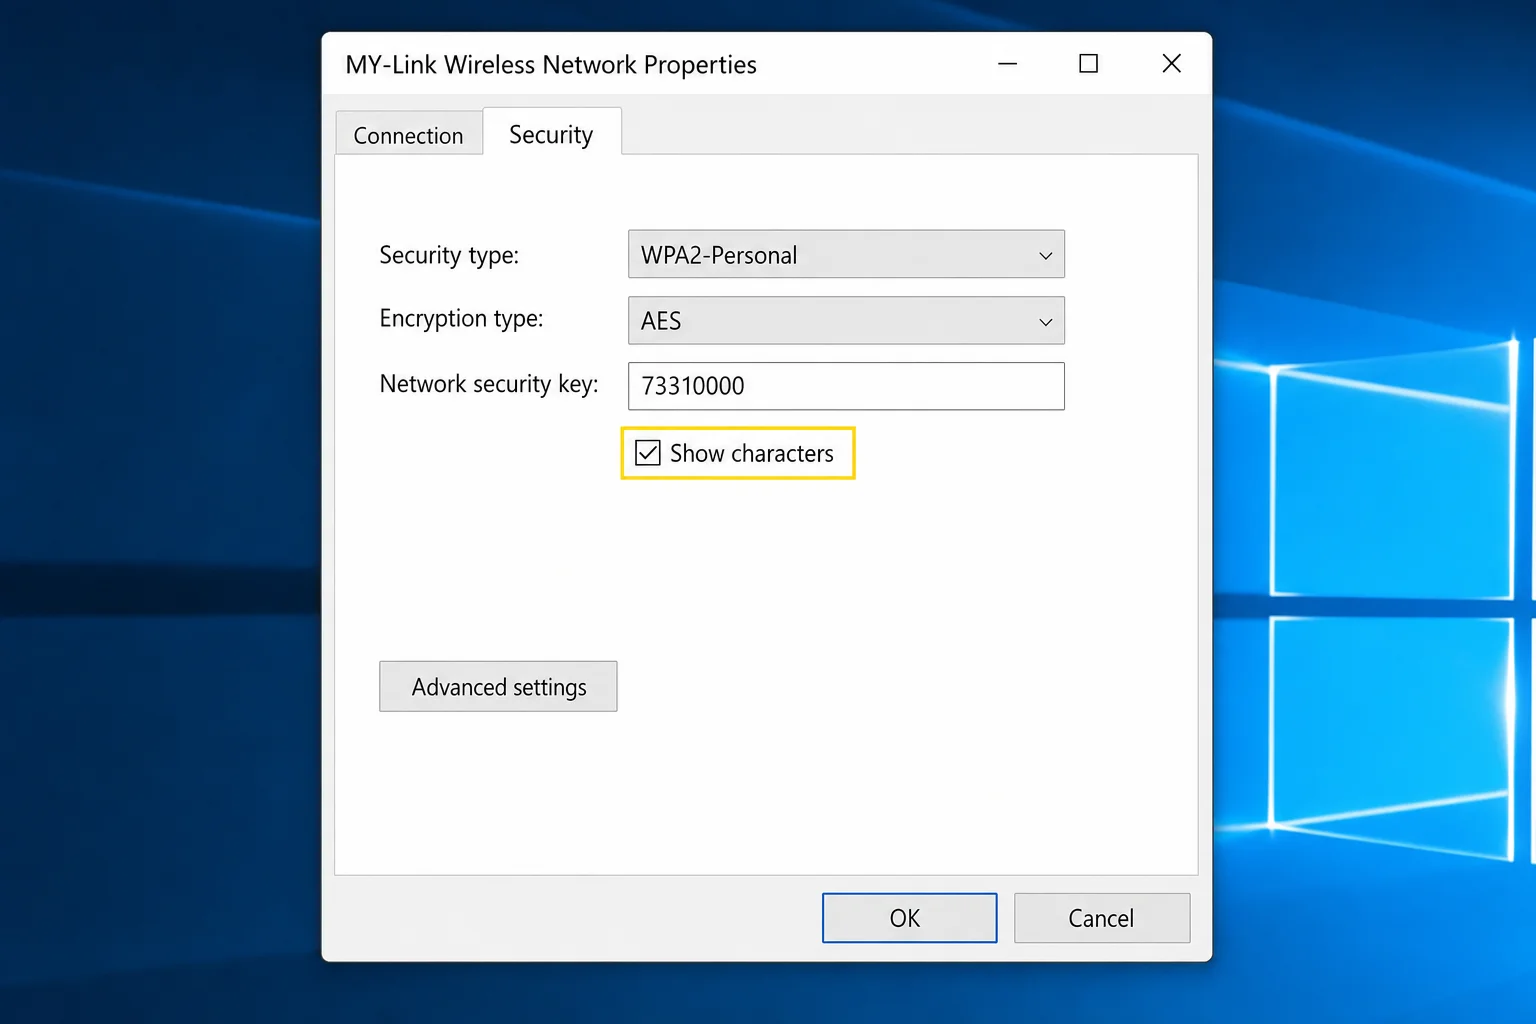Minimize the MY-Link properties window
The height and width of the screenshot is (1024, 1536).
[x=1007, y=64]
